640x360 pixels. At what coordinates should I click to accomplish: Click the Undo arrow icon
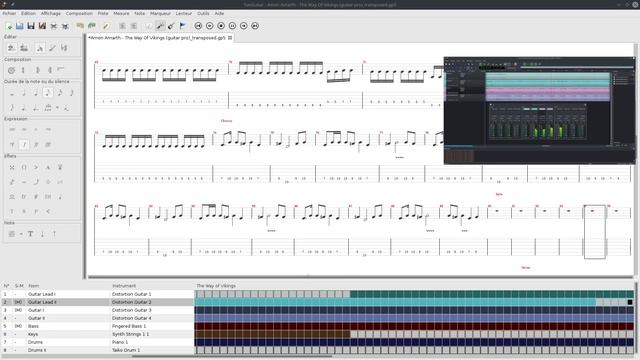click(80, 26)
